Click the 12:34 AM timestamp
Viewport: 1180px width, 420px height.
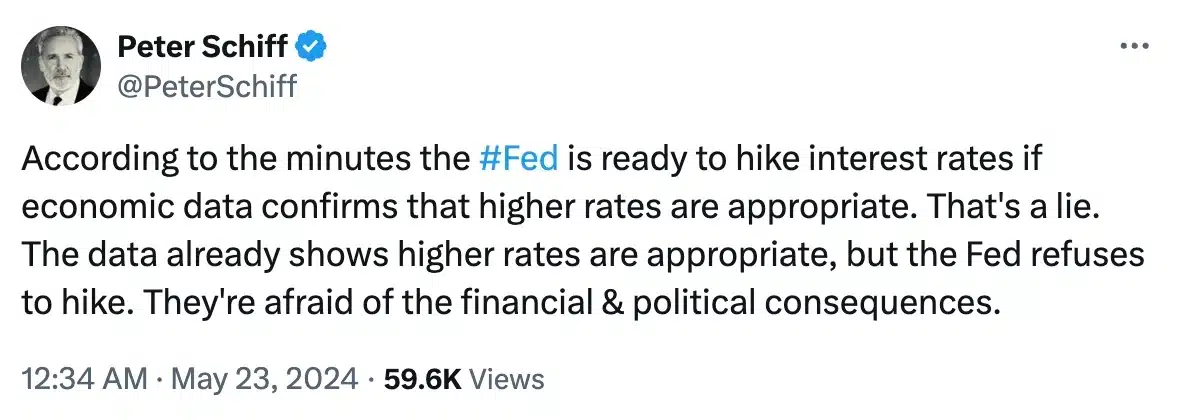pyautogui.click(x=84, y=379)
